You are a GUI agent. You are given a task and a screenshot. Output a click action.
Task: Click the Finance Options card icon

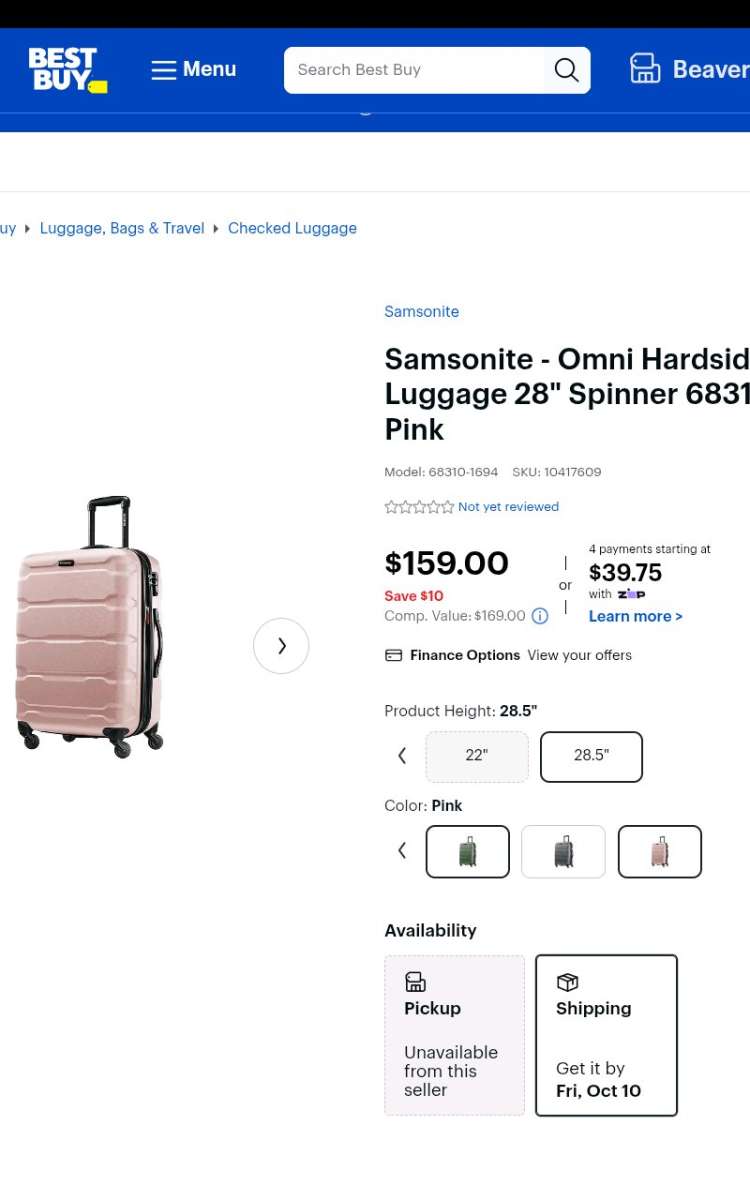pos(394,654)
